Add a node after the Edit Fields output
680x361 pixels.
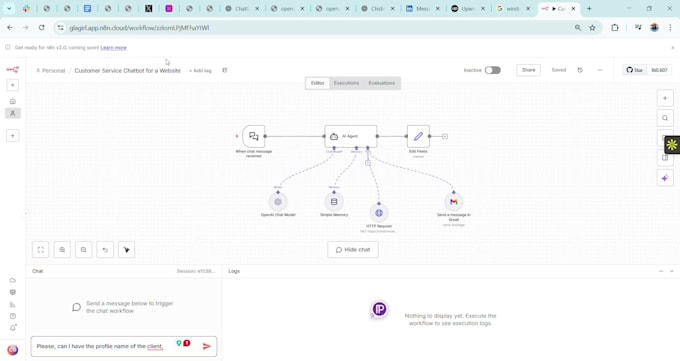[x=445, y=136]
